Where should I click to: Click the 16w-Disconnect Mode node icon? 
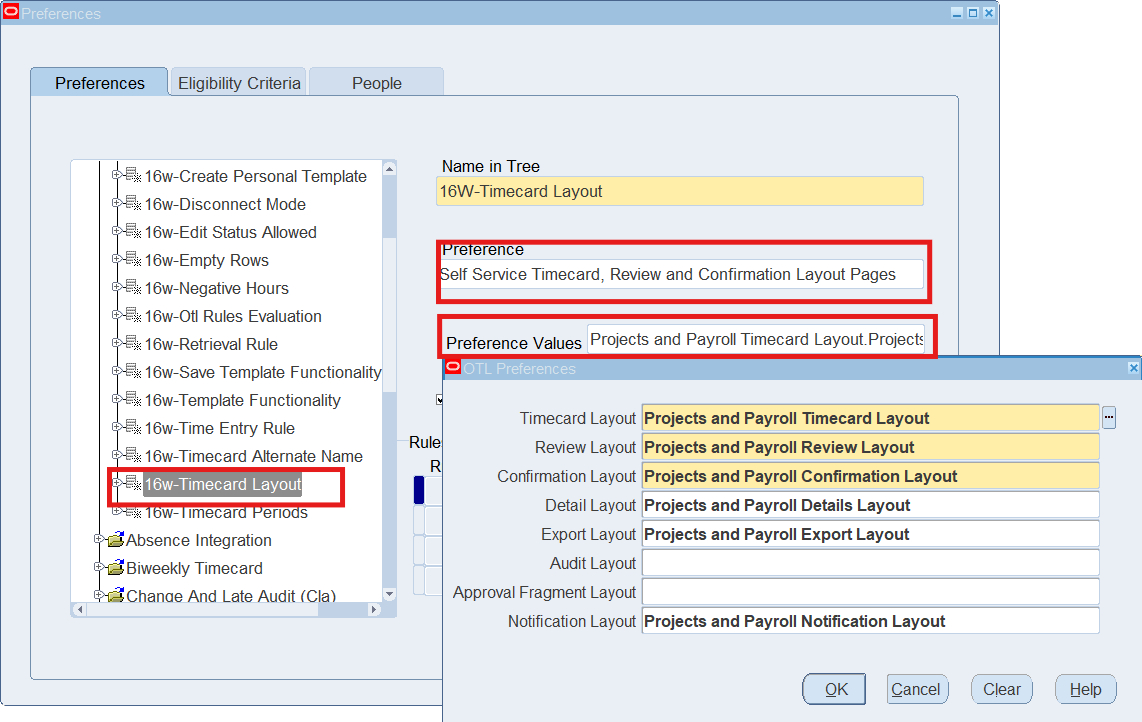coord(133,204)
